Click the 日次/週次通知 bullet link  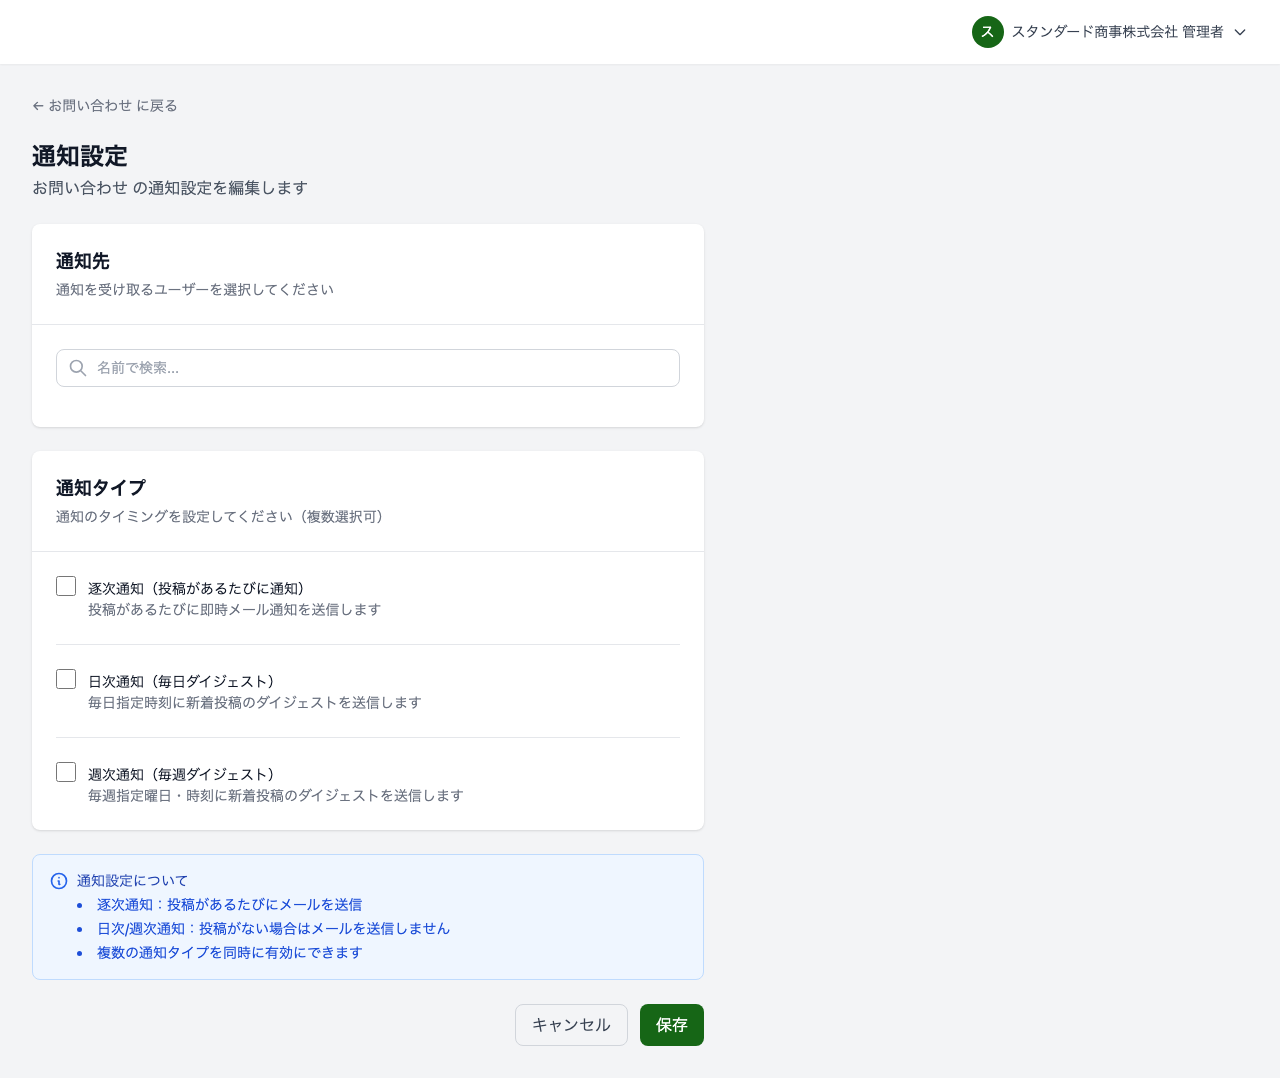[273, 929]
